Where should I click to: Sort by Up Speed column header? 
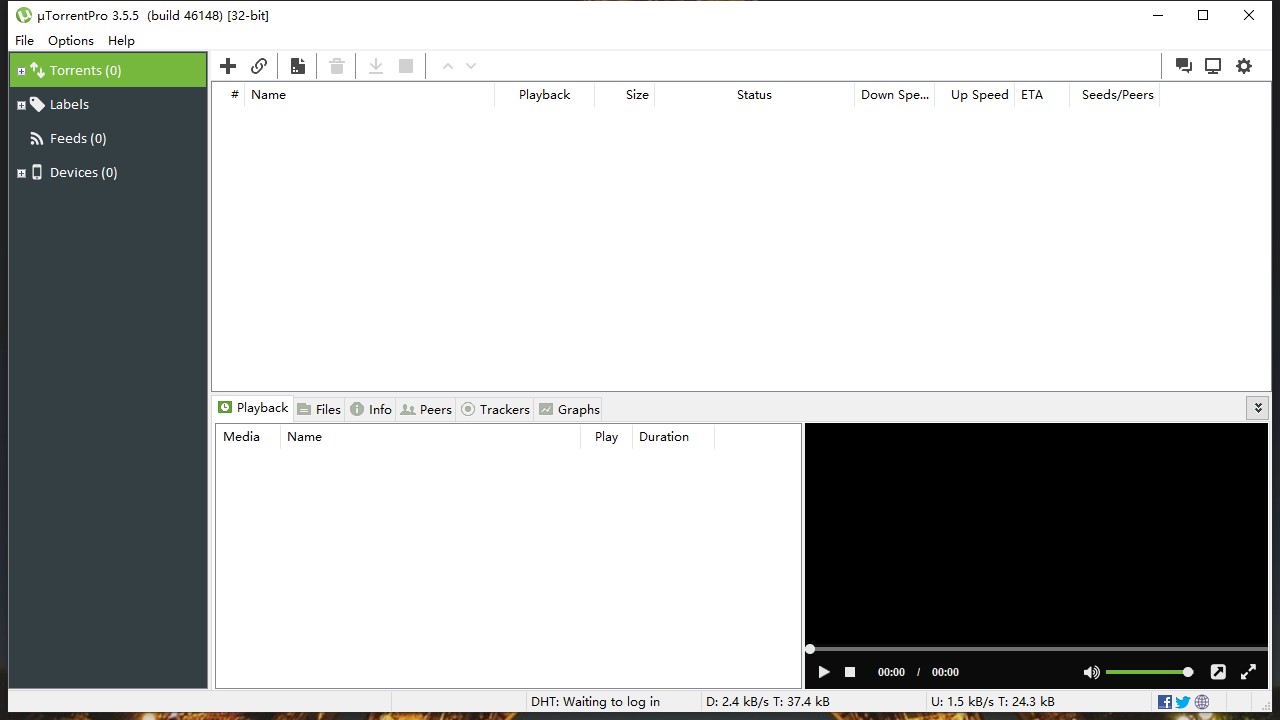click(974, 95)
